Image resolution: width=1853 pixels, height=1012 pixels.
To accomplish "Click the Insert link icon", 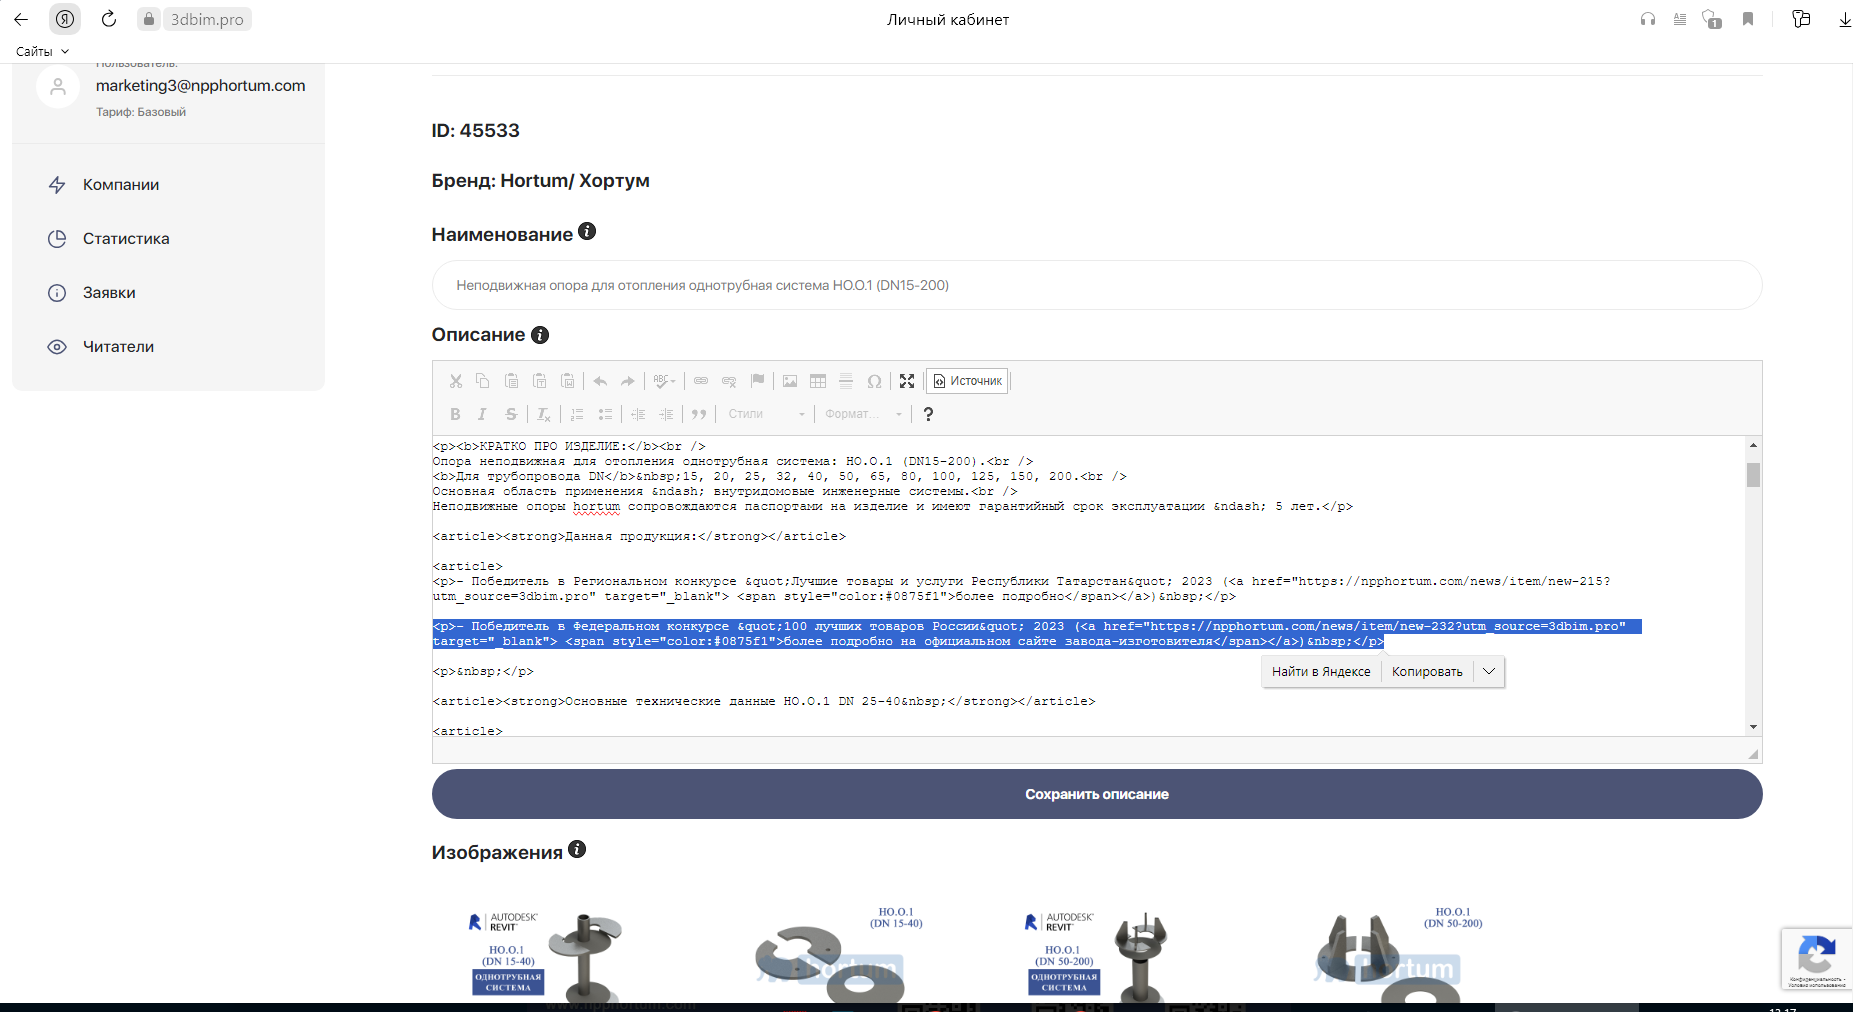I will [x=701, y=381].
